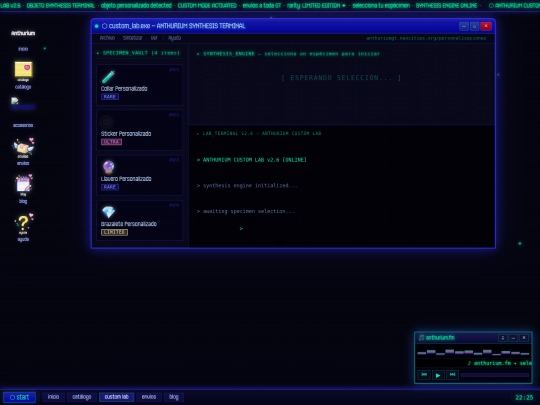Click the SPECIMEN_VAULT header
Image resolution: width=540 pixels, height=405 pixels.
pyautogui.click(x=138, y=53)
